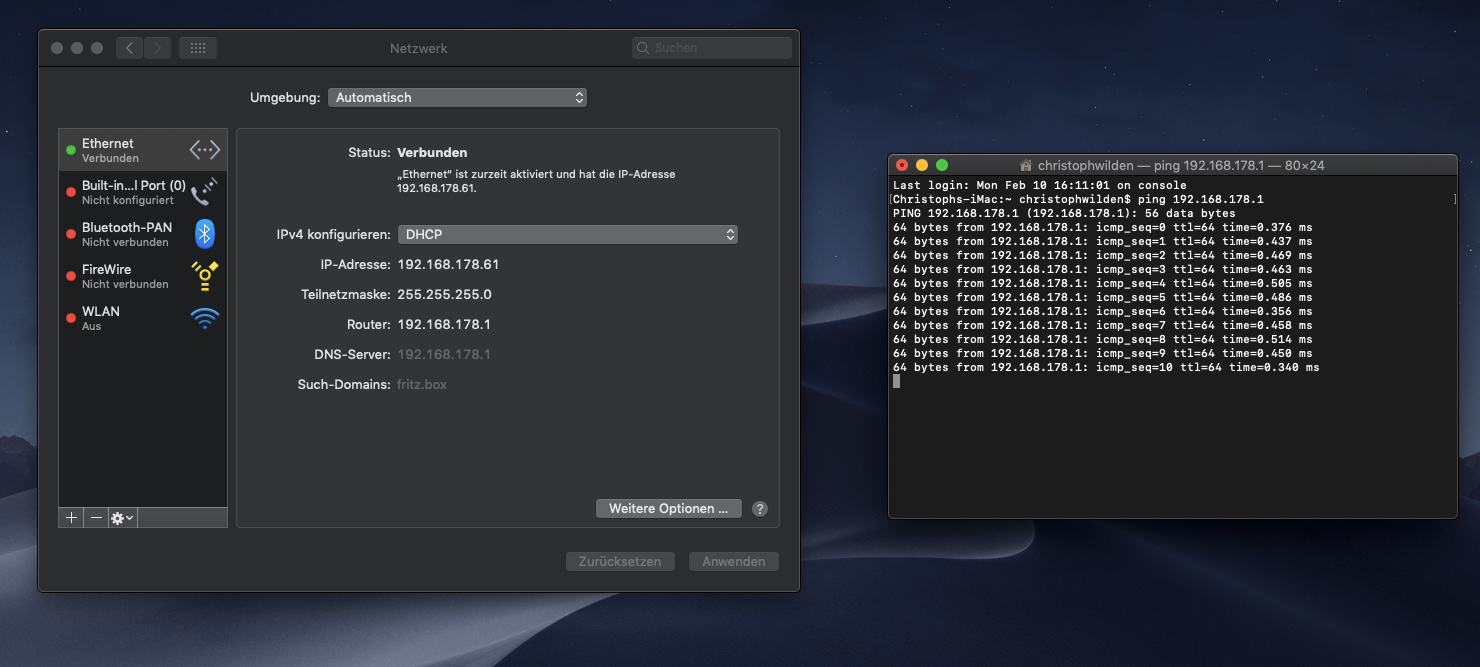1480x667 pixels.
Task: Show all preferences grid button
Action: pyautogui.click(x=198, y=48)
